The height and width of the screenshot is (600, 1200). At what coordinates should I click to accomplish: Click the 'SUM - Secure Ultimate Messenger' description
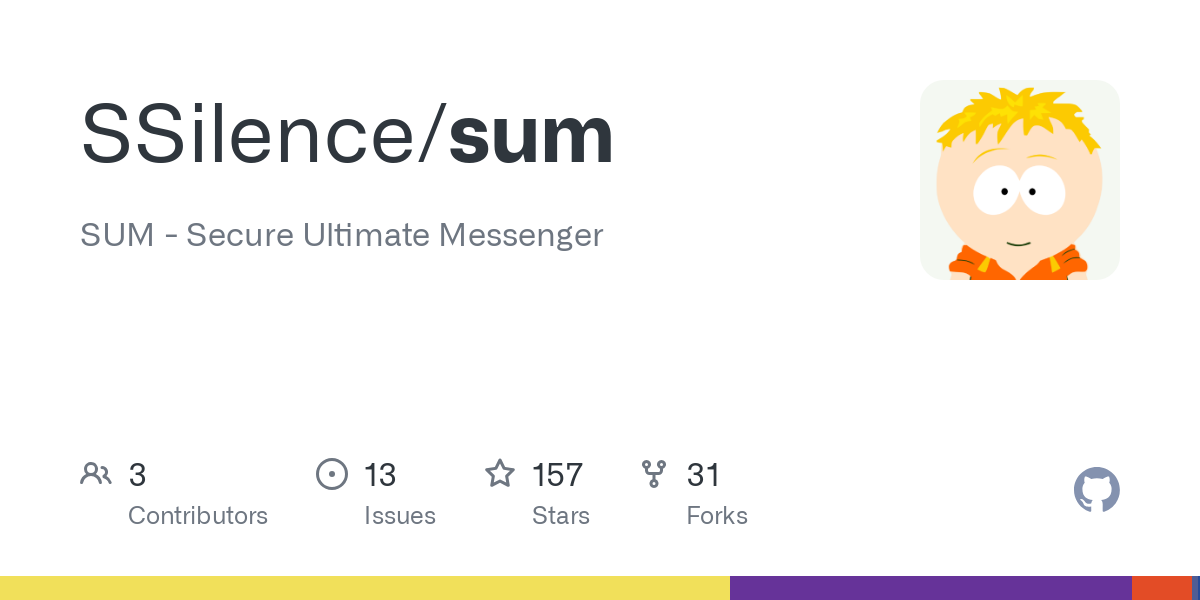click(341, 235)
